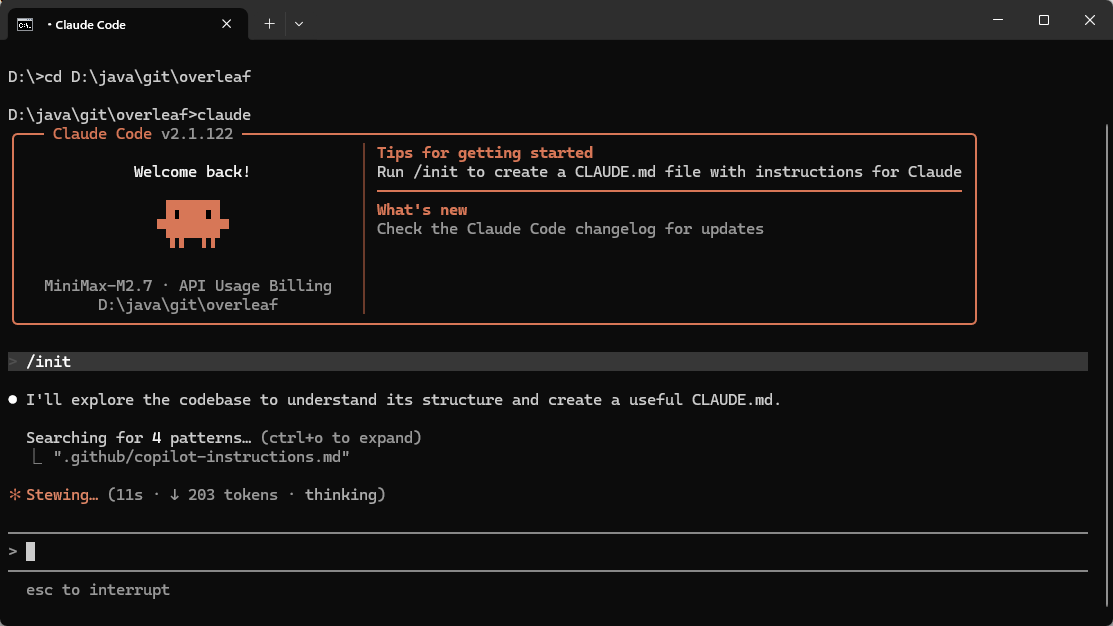Click the 'Welcome back!' text

pos(192,172)
